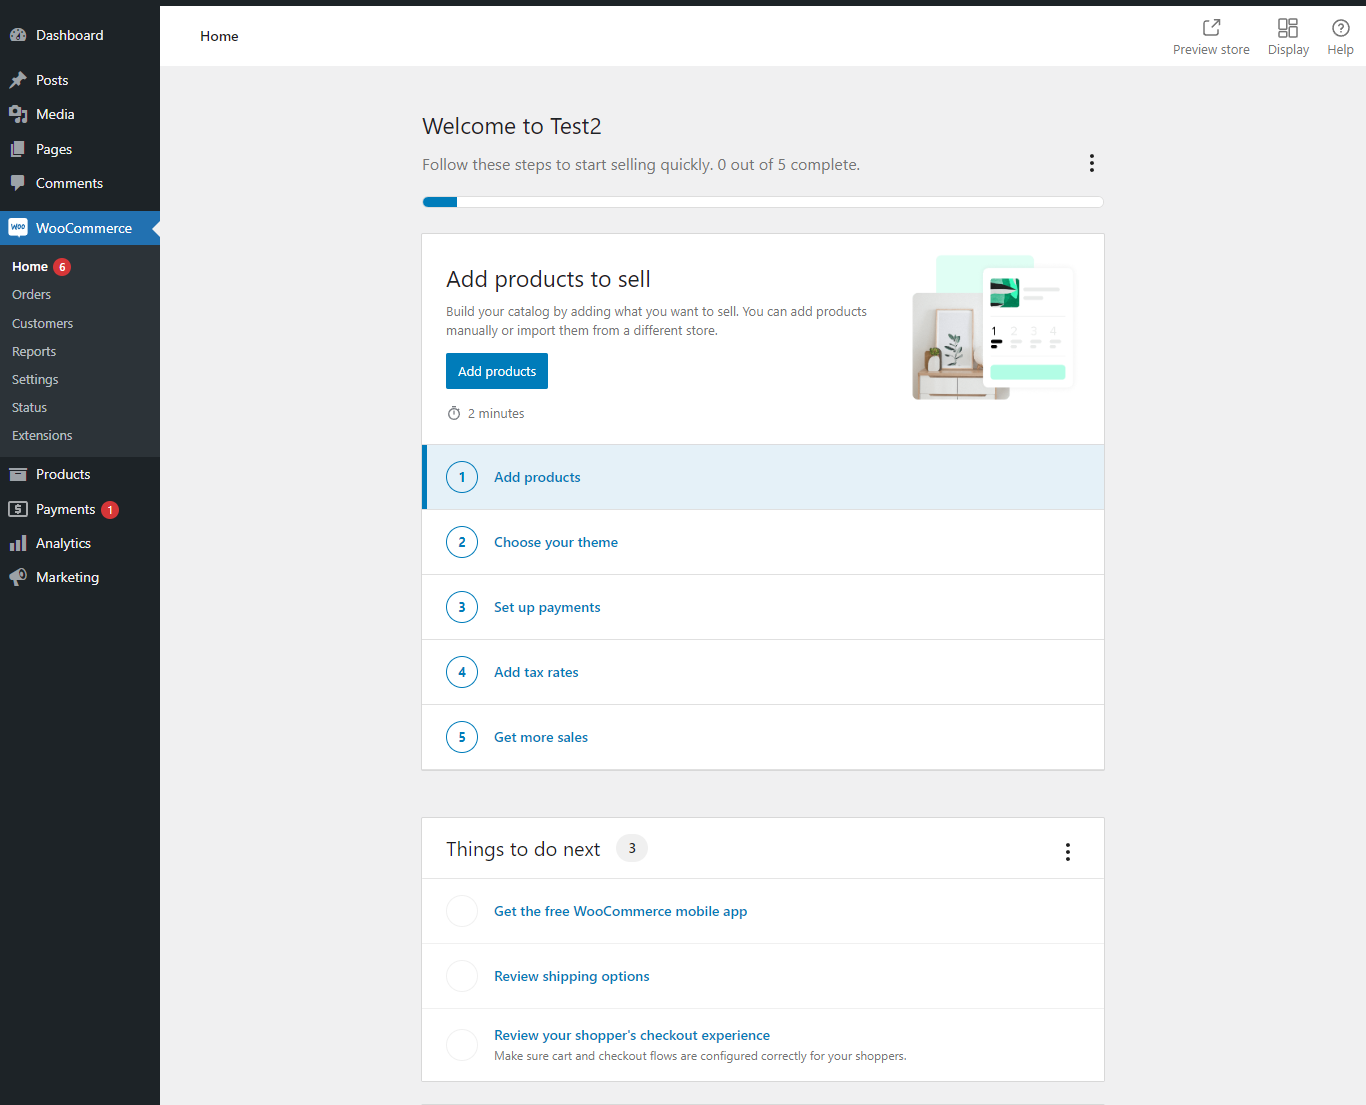Click the WooCommerce logo icon
The image size is (1366, 1105).
(18, 228)
